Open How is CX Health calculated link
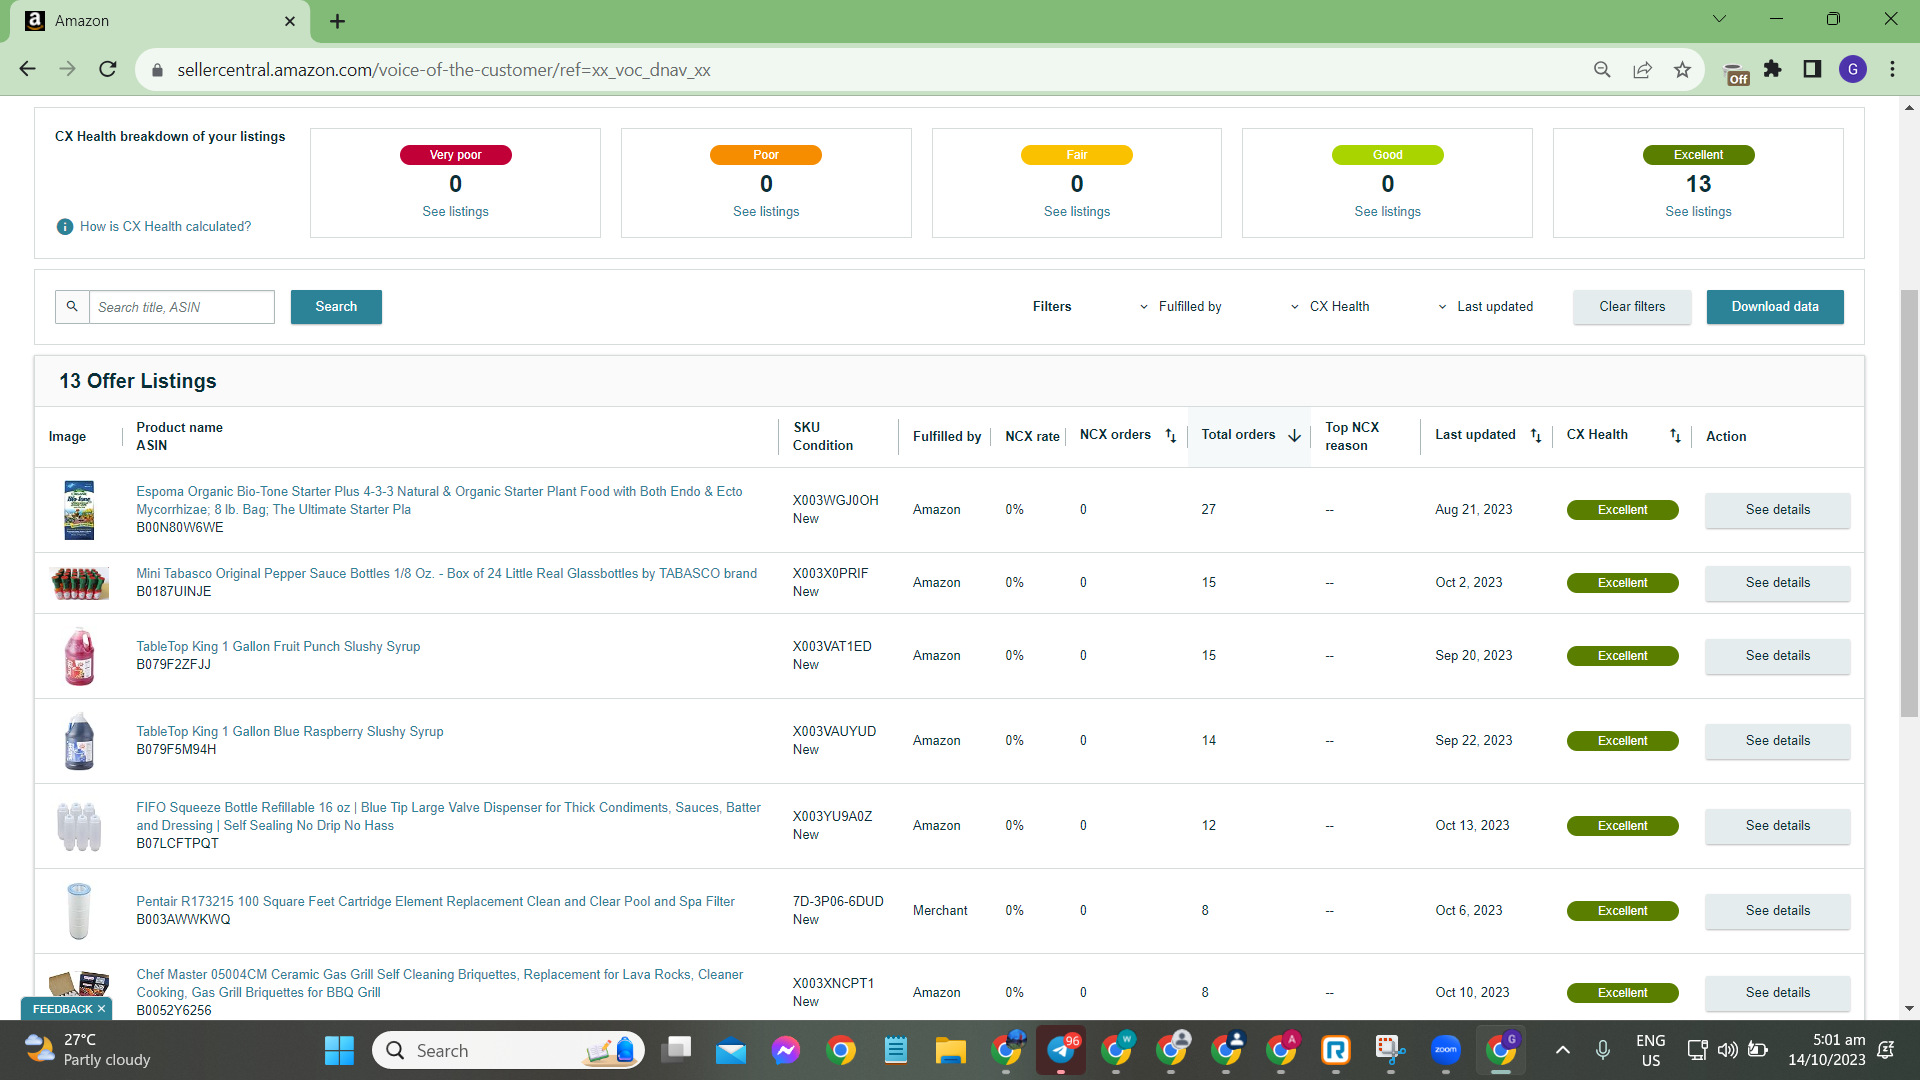Screen dimensions: 1920x1080 (165, 227)
